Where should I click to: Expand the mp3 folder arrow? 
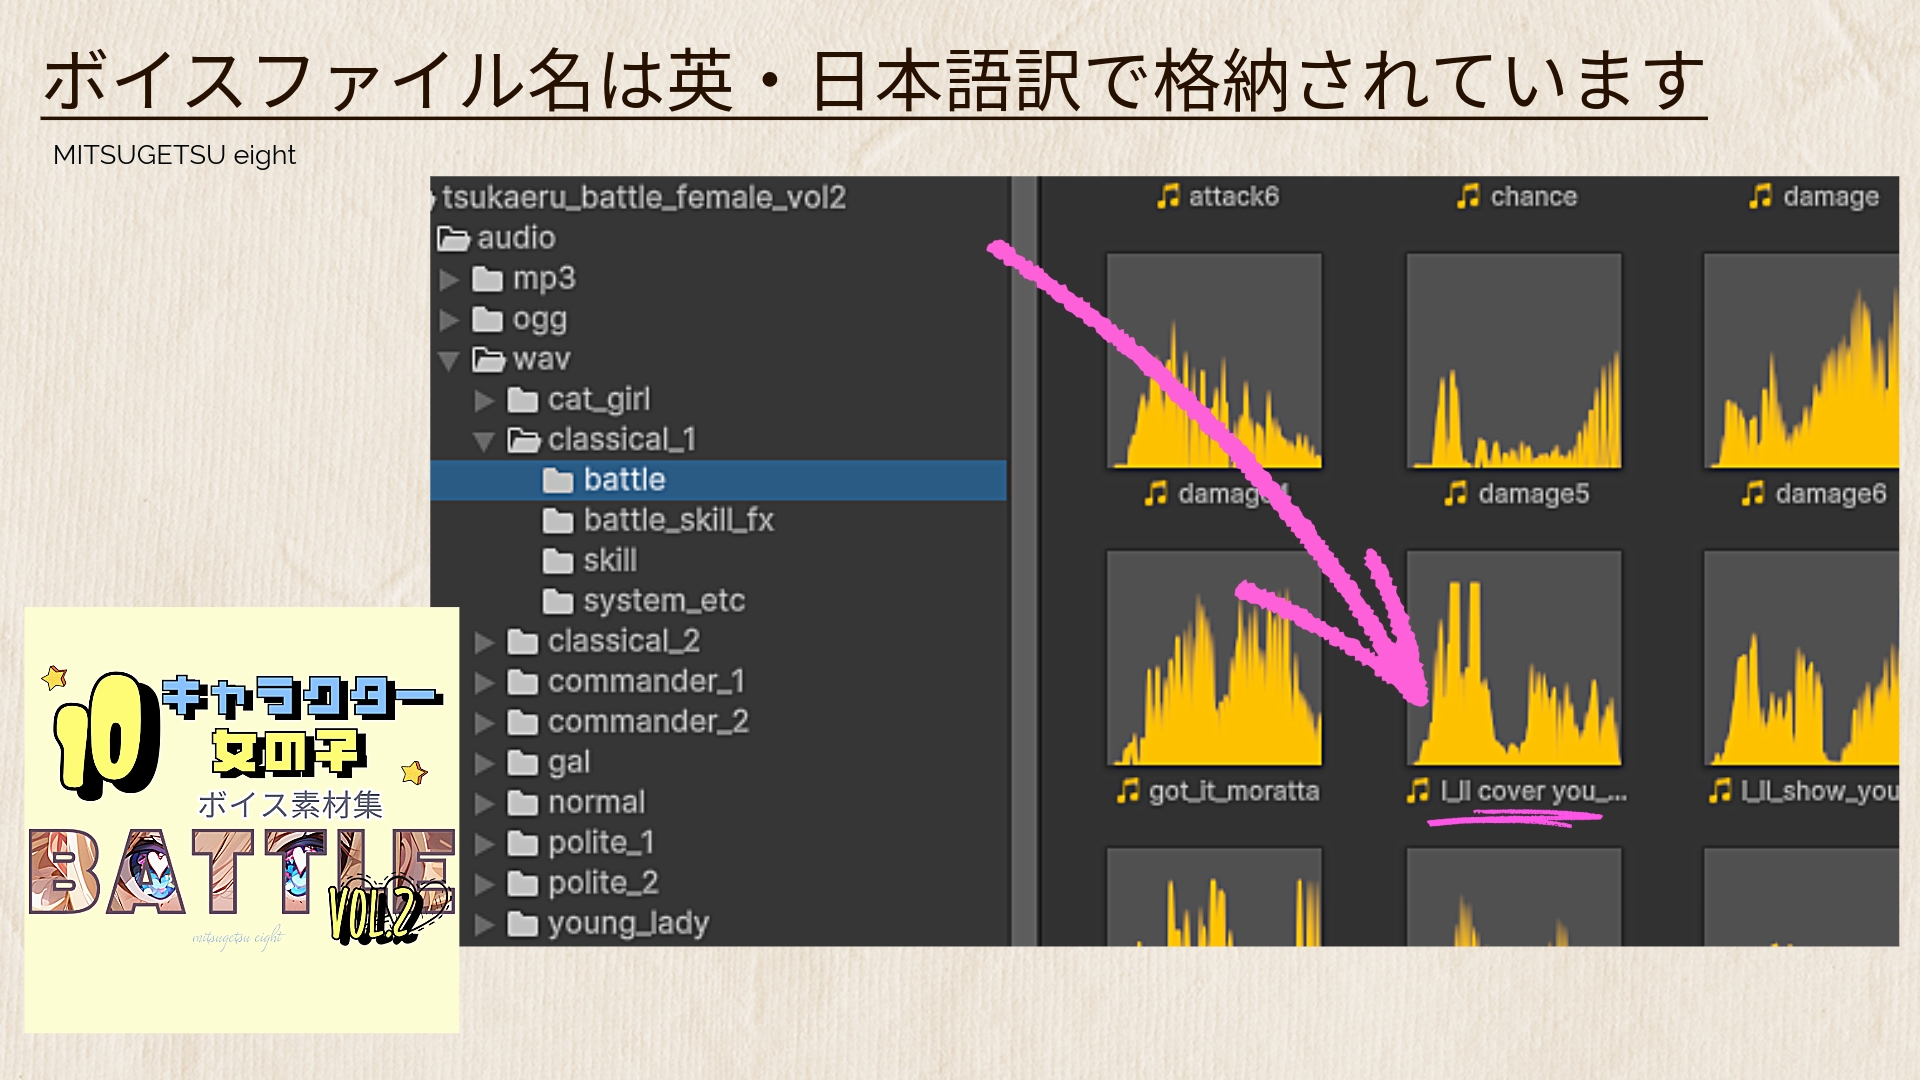click(x=449, y=280)
